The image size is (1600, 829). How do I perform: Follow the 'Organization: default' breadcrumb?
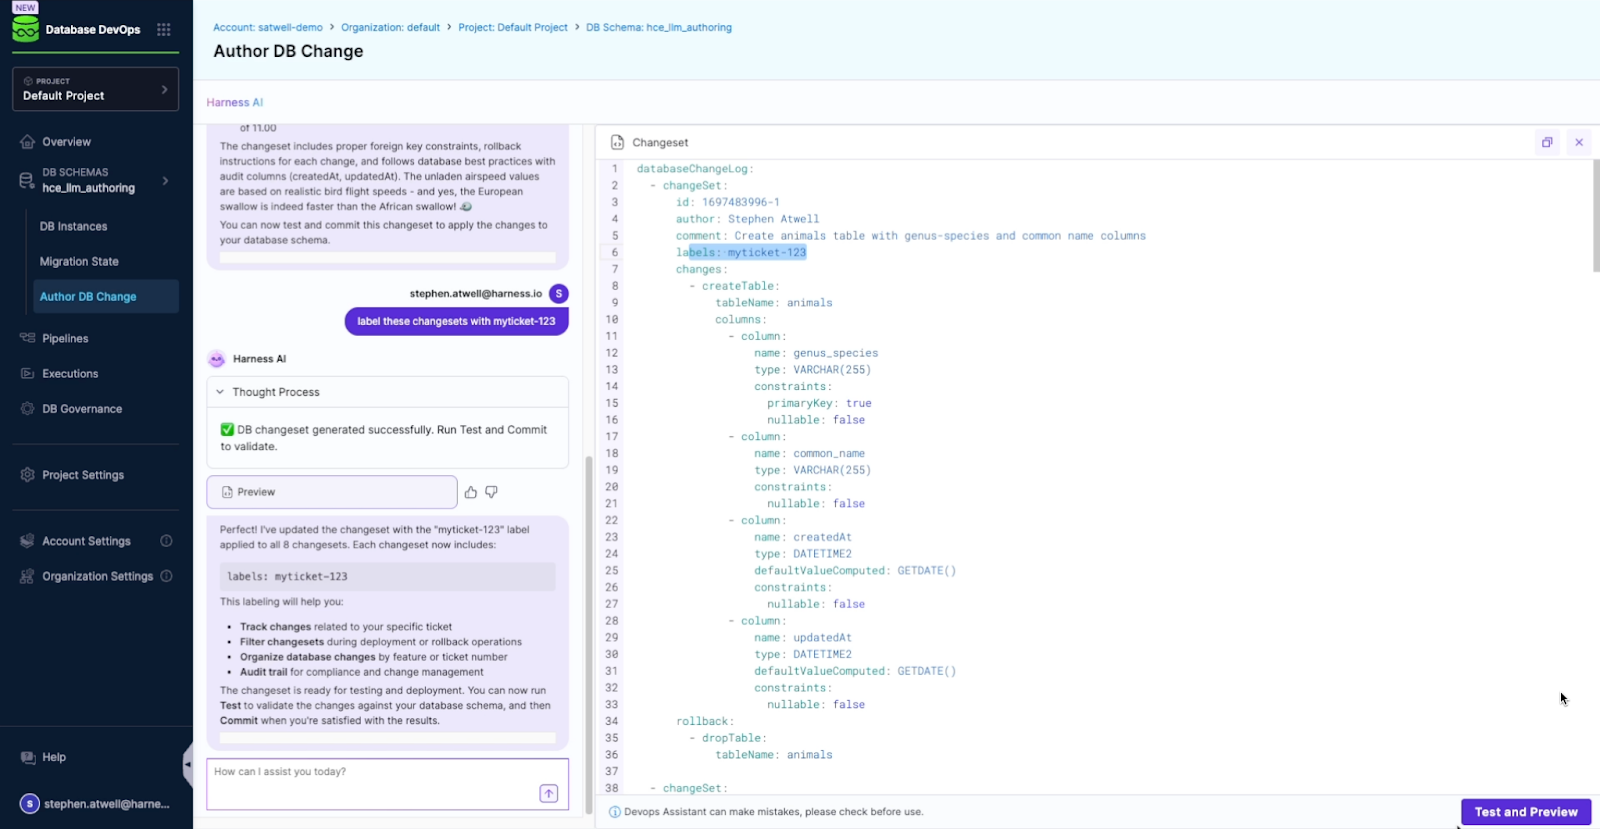pos(390,27)
